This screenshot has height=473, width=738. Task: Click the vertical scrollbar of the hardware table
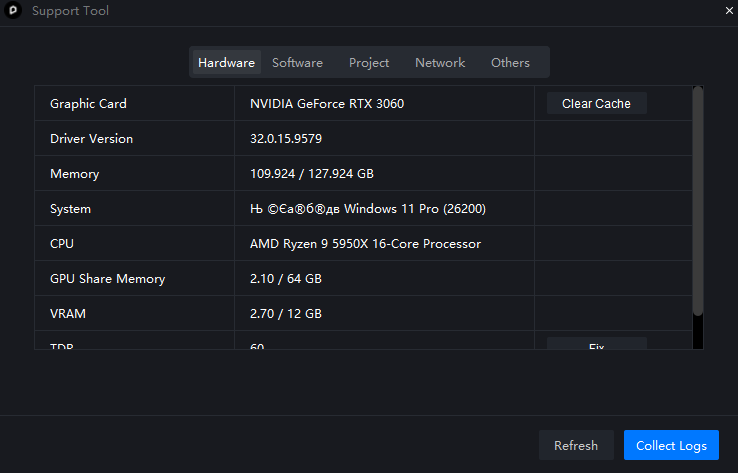tap(698, 200)
